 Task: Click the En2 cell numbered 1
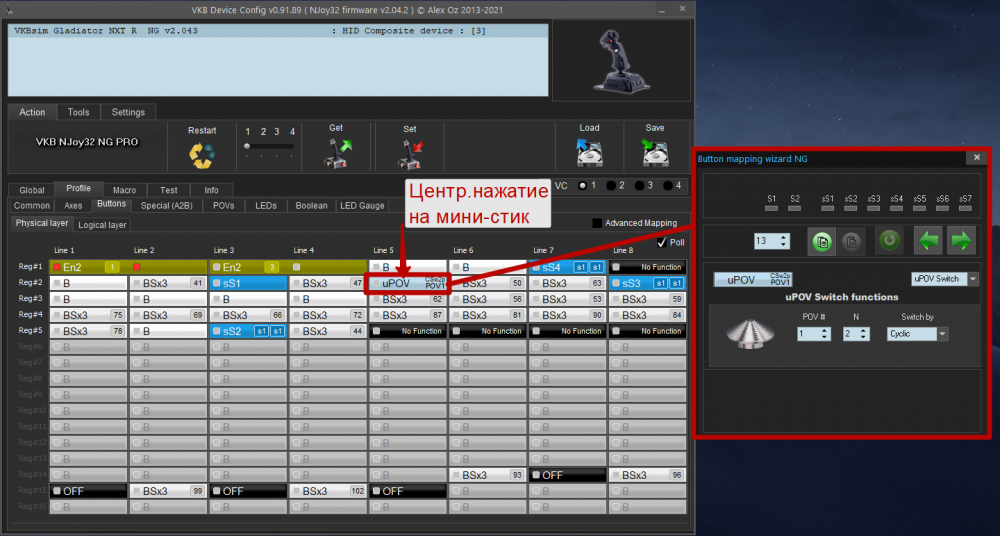(88, 267)
